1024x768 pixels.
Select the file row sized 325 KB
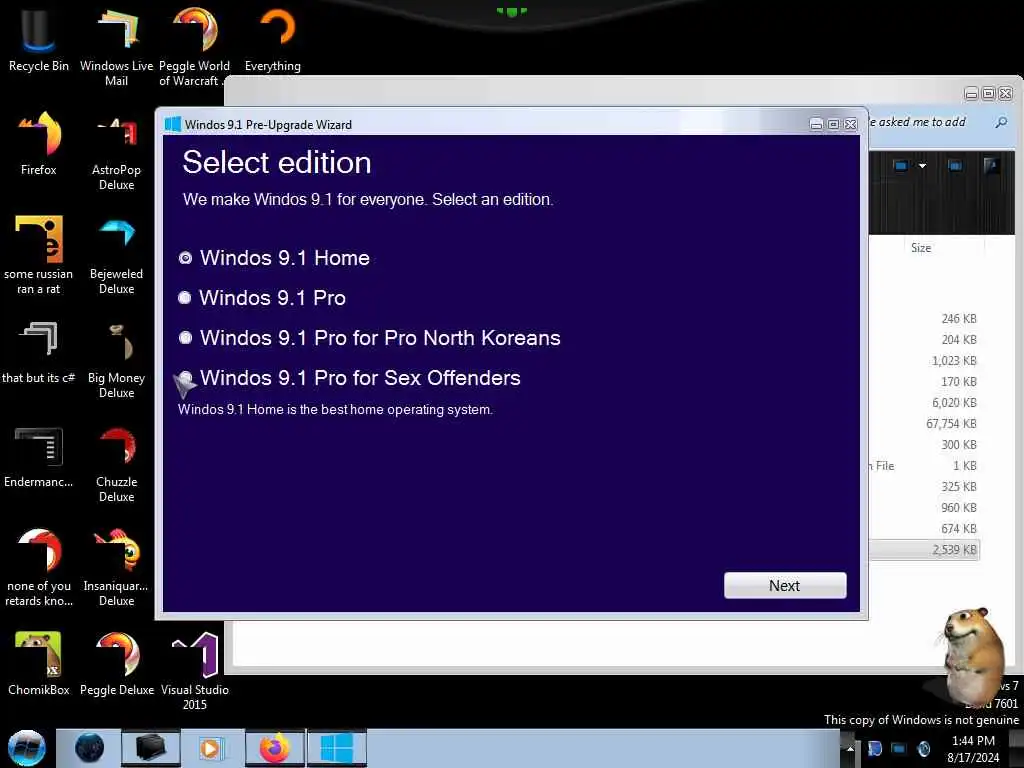[x=924, y=487]
